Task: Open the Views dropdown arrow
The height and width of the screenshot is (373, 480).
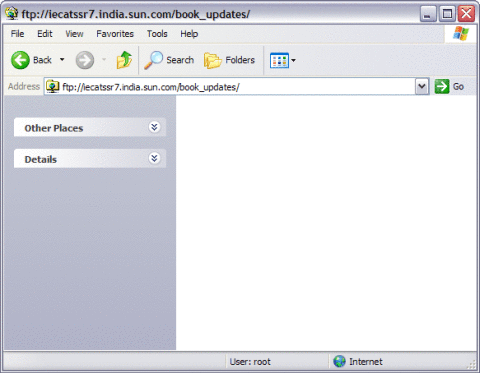Action: tap(293, 60)
